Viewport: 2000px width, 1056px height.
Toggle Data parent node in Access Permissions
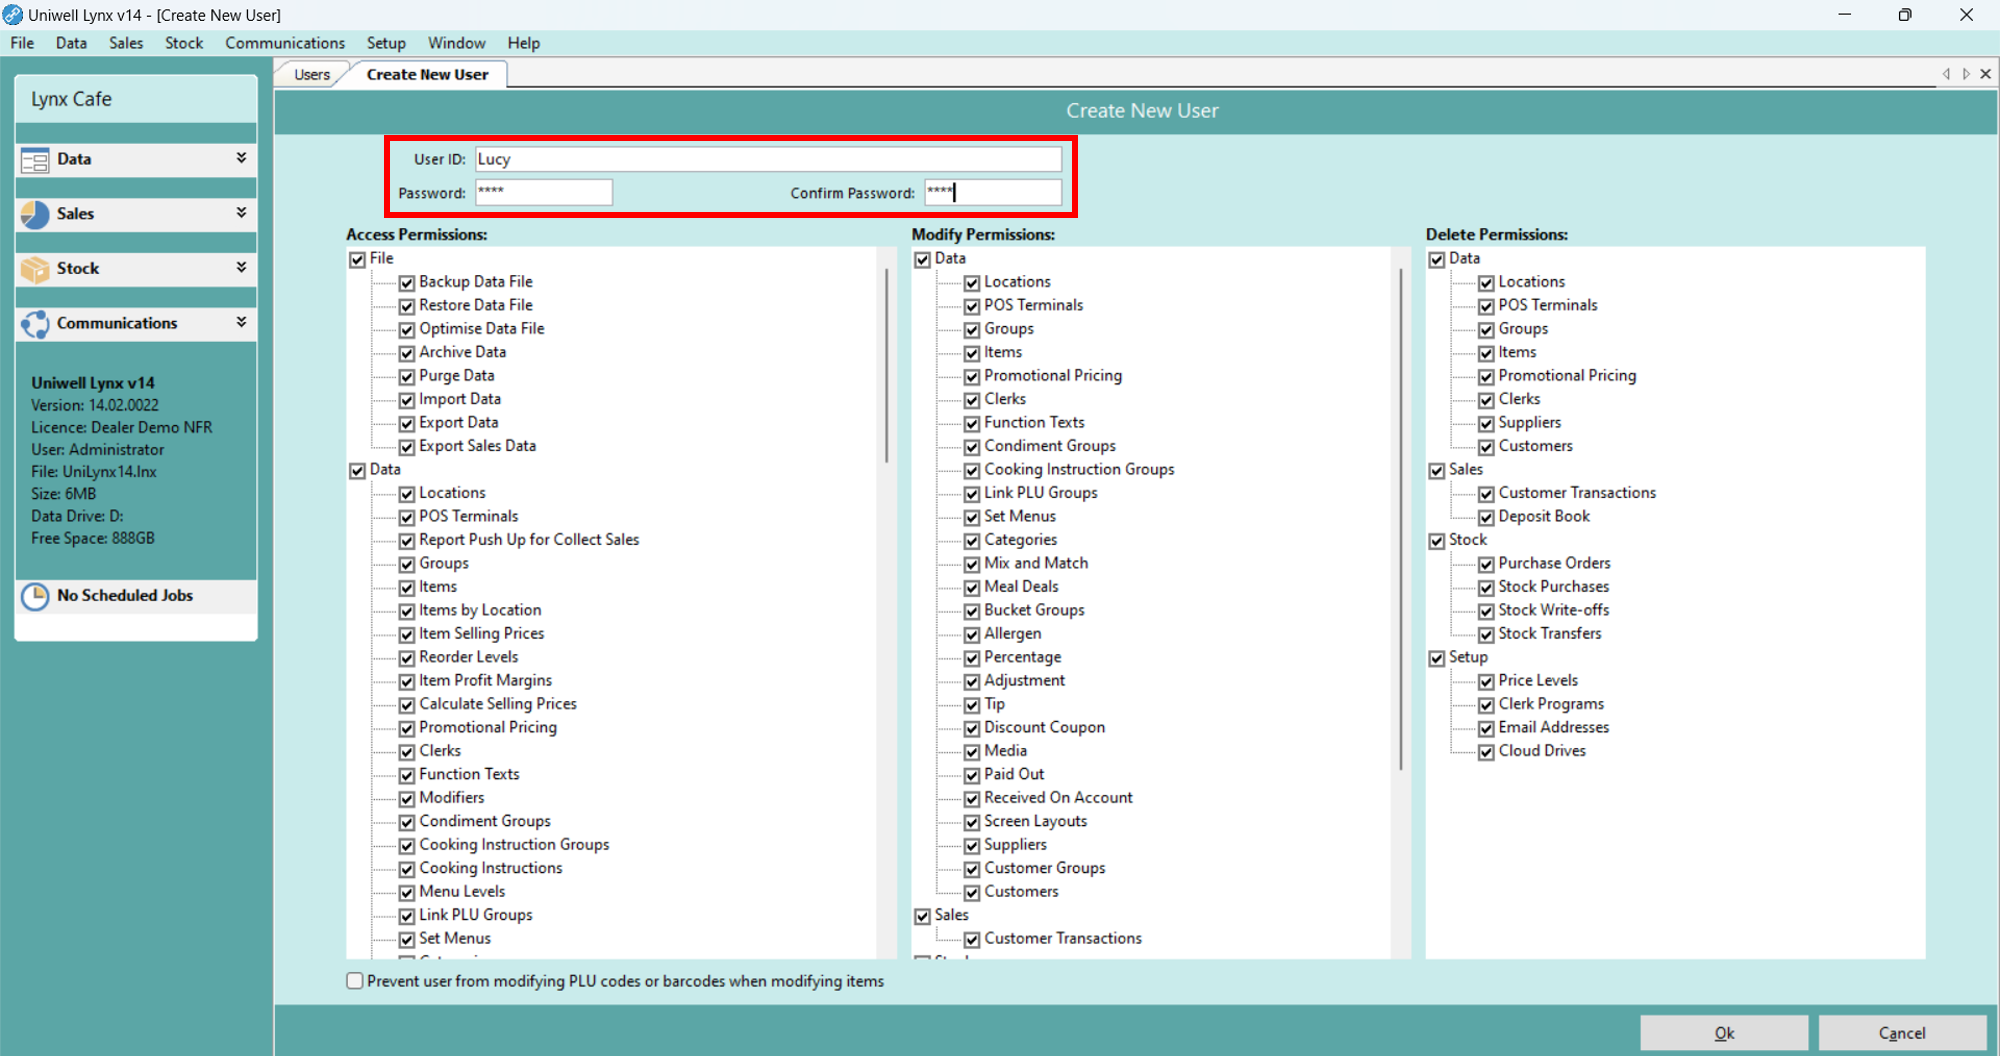click(x=357, y=471)
